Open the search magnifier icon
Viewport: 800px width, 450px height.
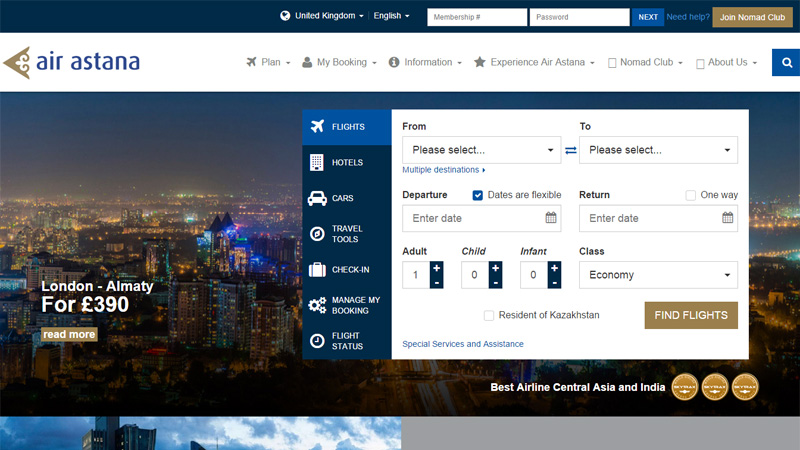tap(786, 62)
